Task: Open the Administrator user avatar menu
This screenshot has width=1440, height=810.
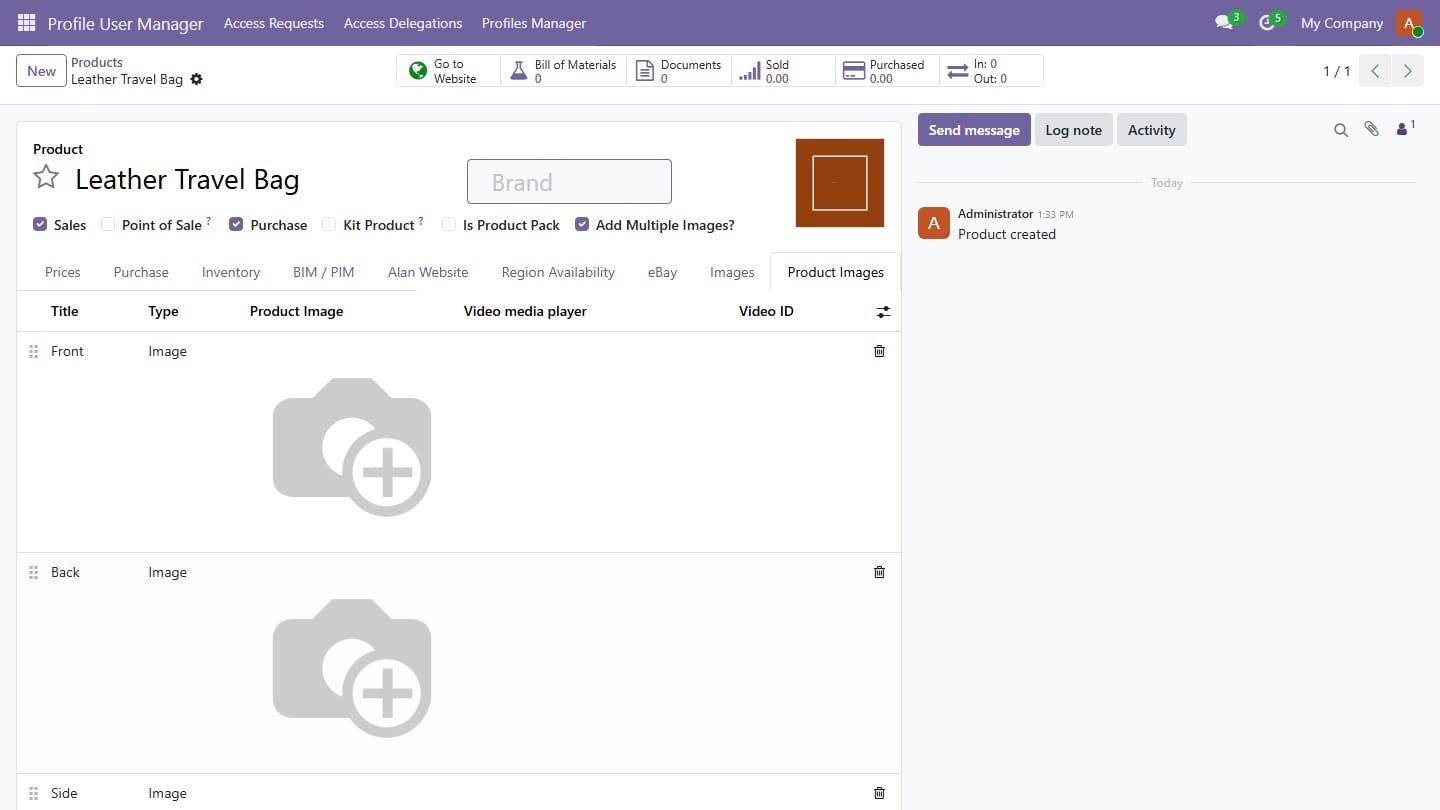Action: (x=1409, y=23)
